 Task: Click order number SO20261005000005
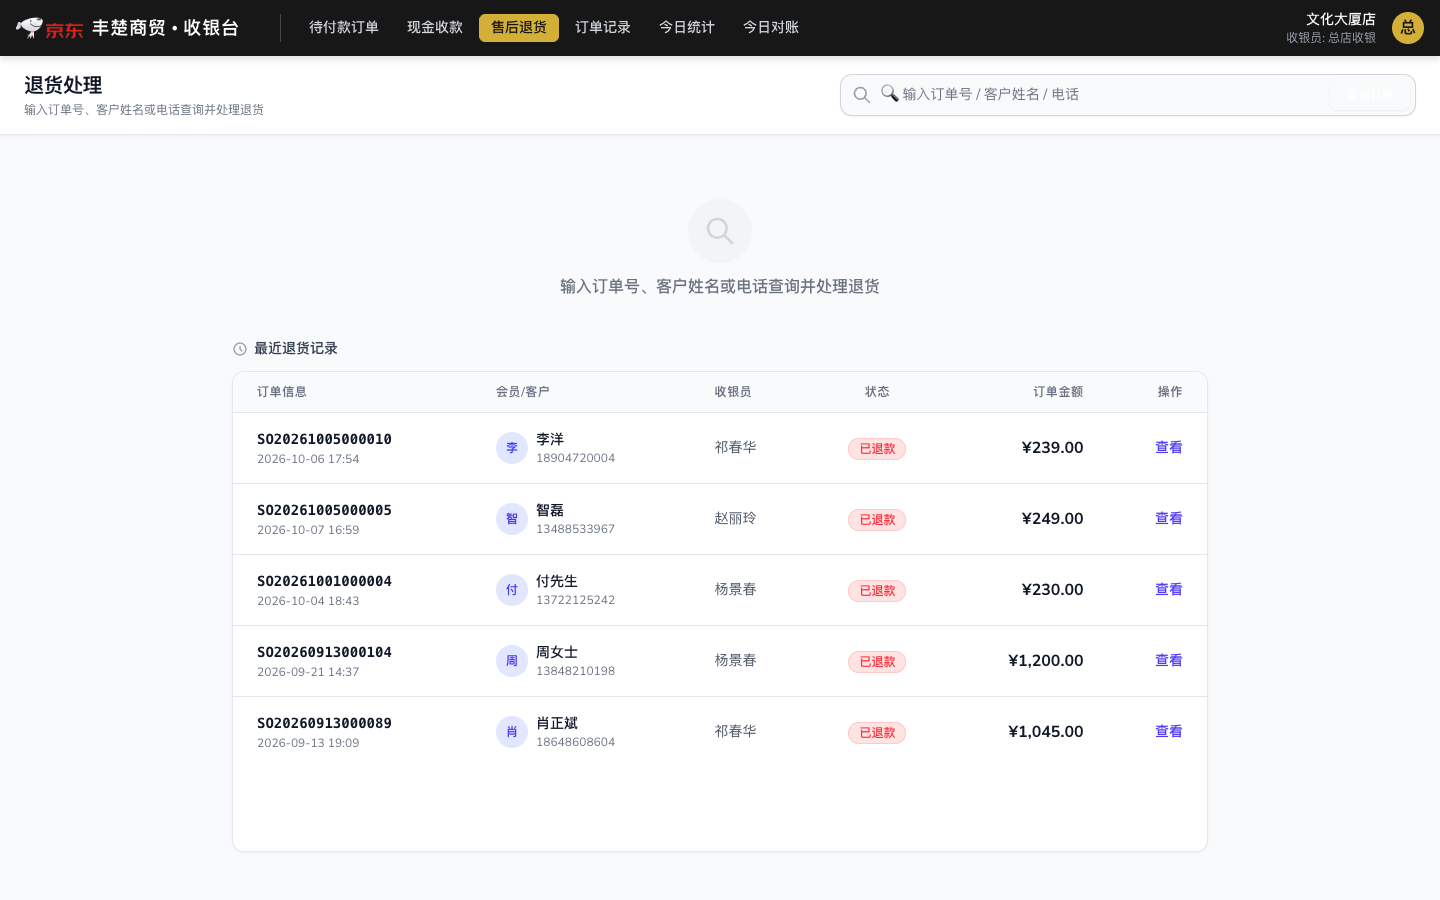point(324,510)
